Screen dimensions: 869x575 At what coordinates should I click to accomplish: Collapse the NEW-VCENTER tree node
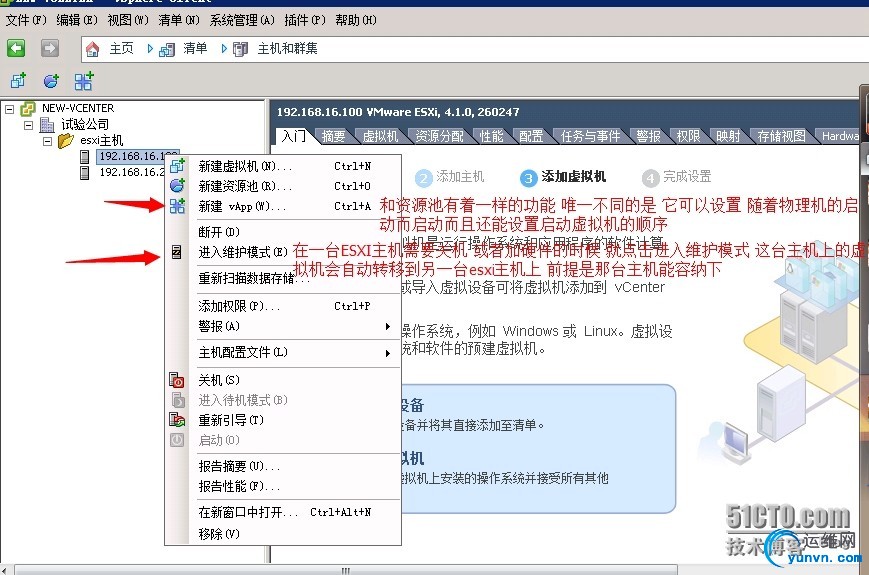pyautogui.click(x=9, y=109)
